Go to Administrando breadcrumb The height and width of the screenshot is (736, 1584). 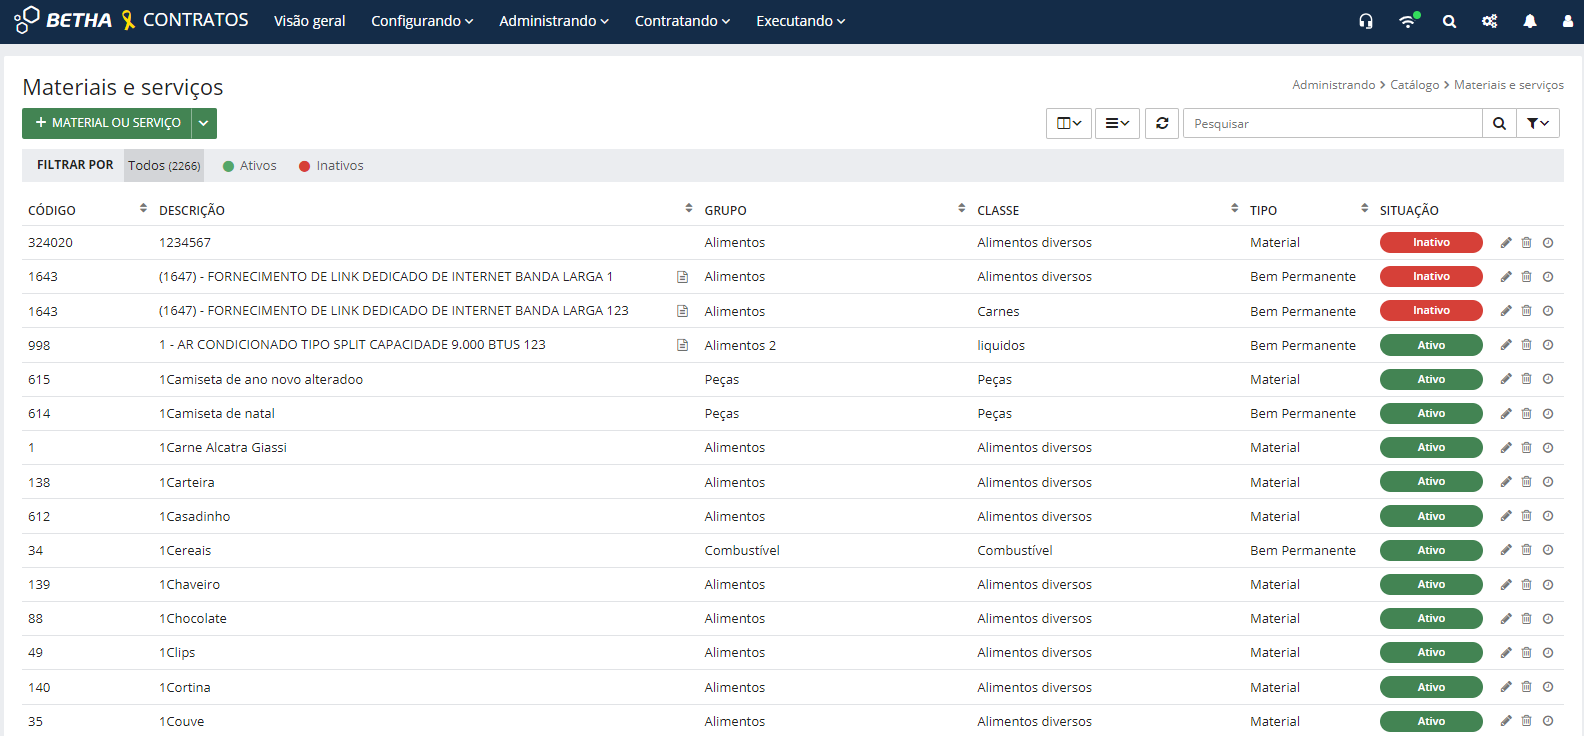click(1334, 85)
